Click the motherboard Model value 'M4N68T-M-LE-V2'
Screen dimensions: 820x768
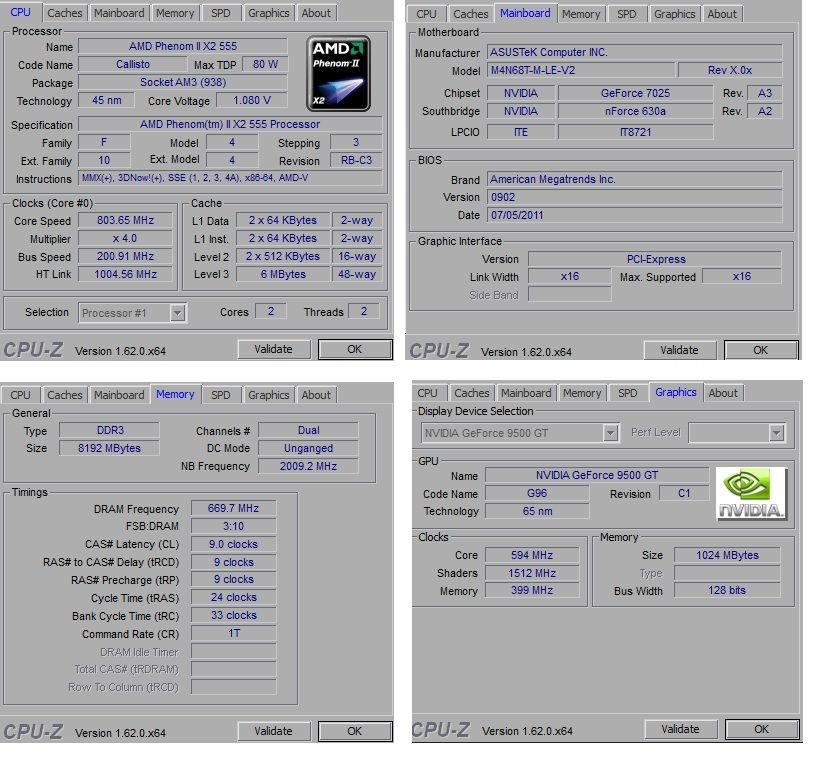coord(581,70)
